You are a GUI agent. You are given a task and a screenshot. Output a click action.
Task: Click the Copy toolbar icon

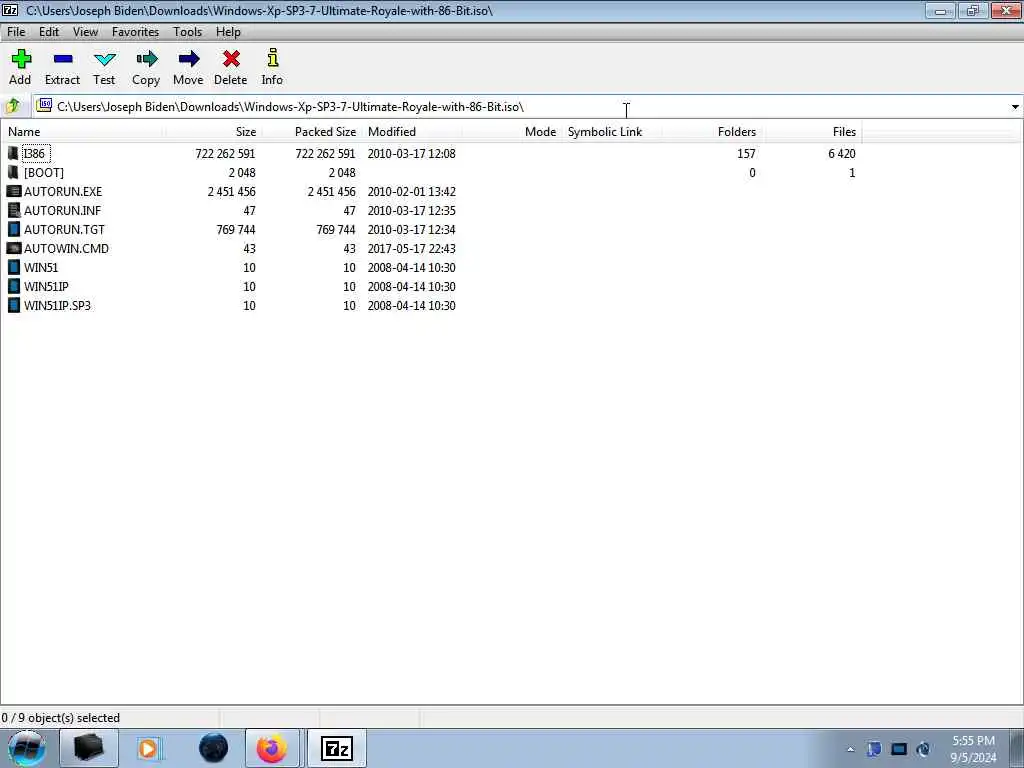146,59
